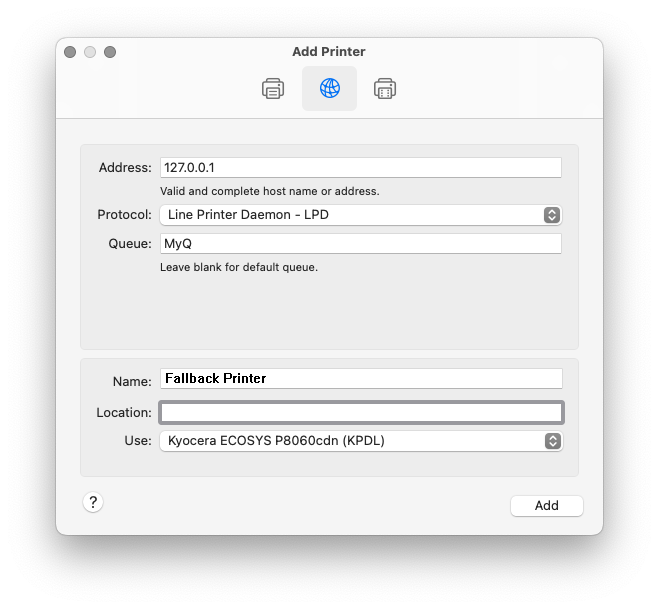The height and width of the screenshot is (609, 659).
Task: Focus the Queue field containing MyQ
Action: click(x=360, y=244)
